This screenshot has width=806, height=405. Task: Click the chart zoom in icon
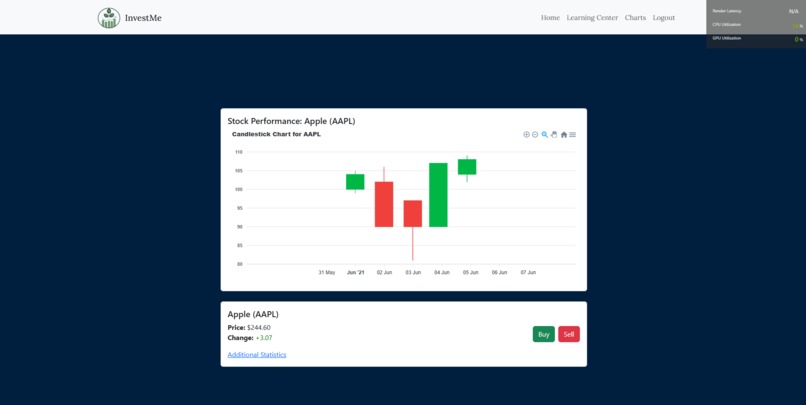pos(526,135)
